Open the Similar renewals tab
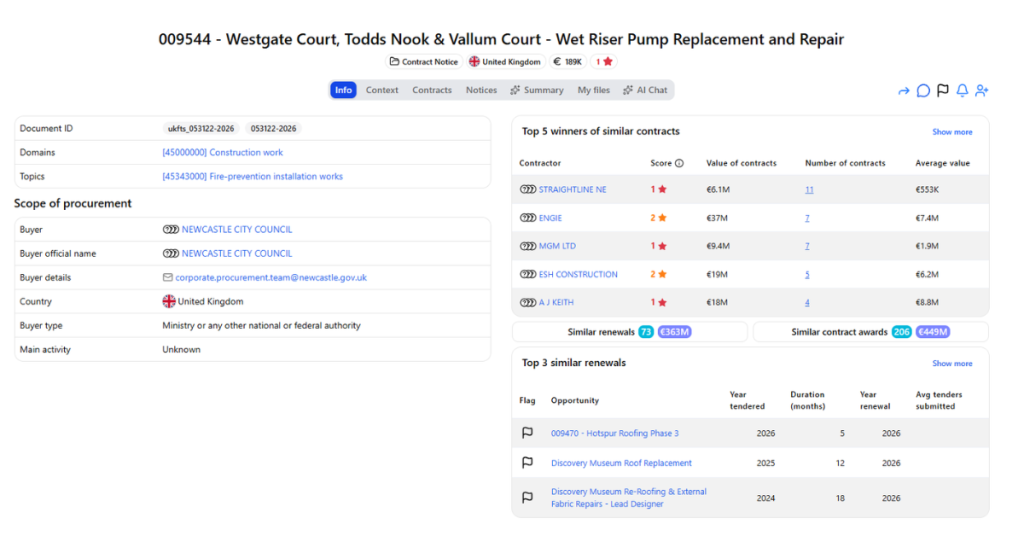 coord(630,332)
